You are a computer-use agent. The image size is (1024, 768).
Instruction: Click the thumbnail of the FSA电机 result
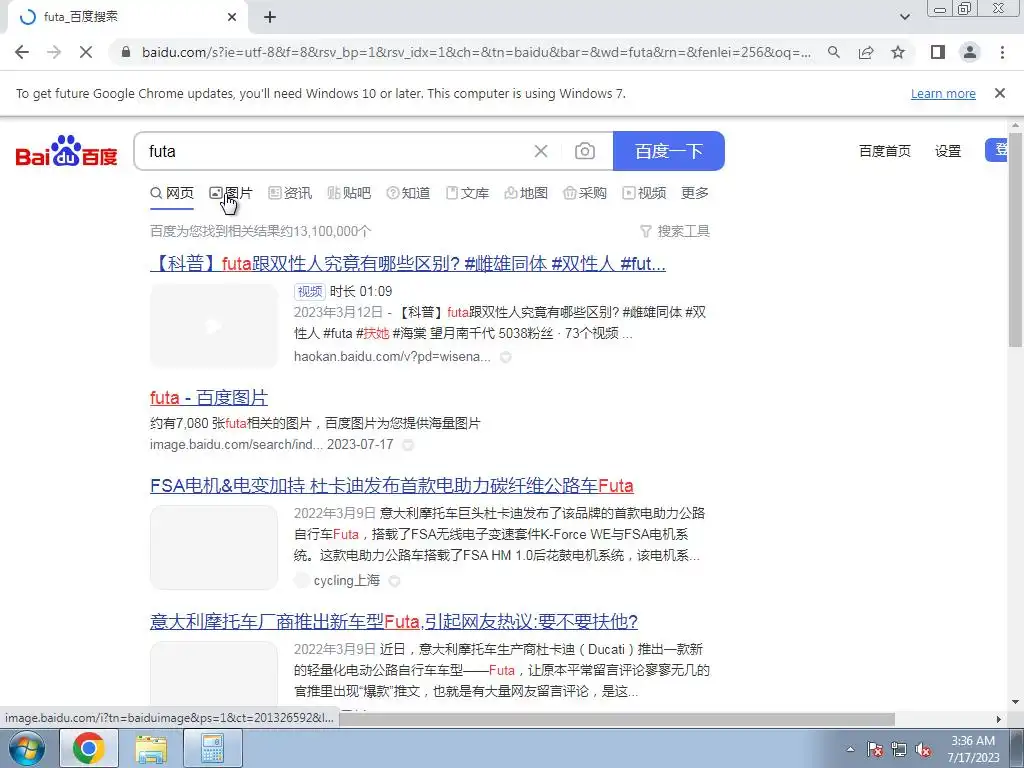coord(214,547)
